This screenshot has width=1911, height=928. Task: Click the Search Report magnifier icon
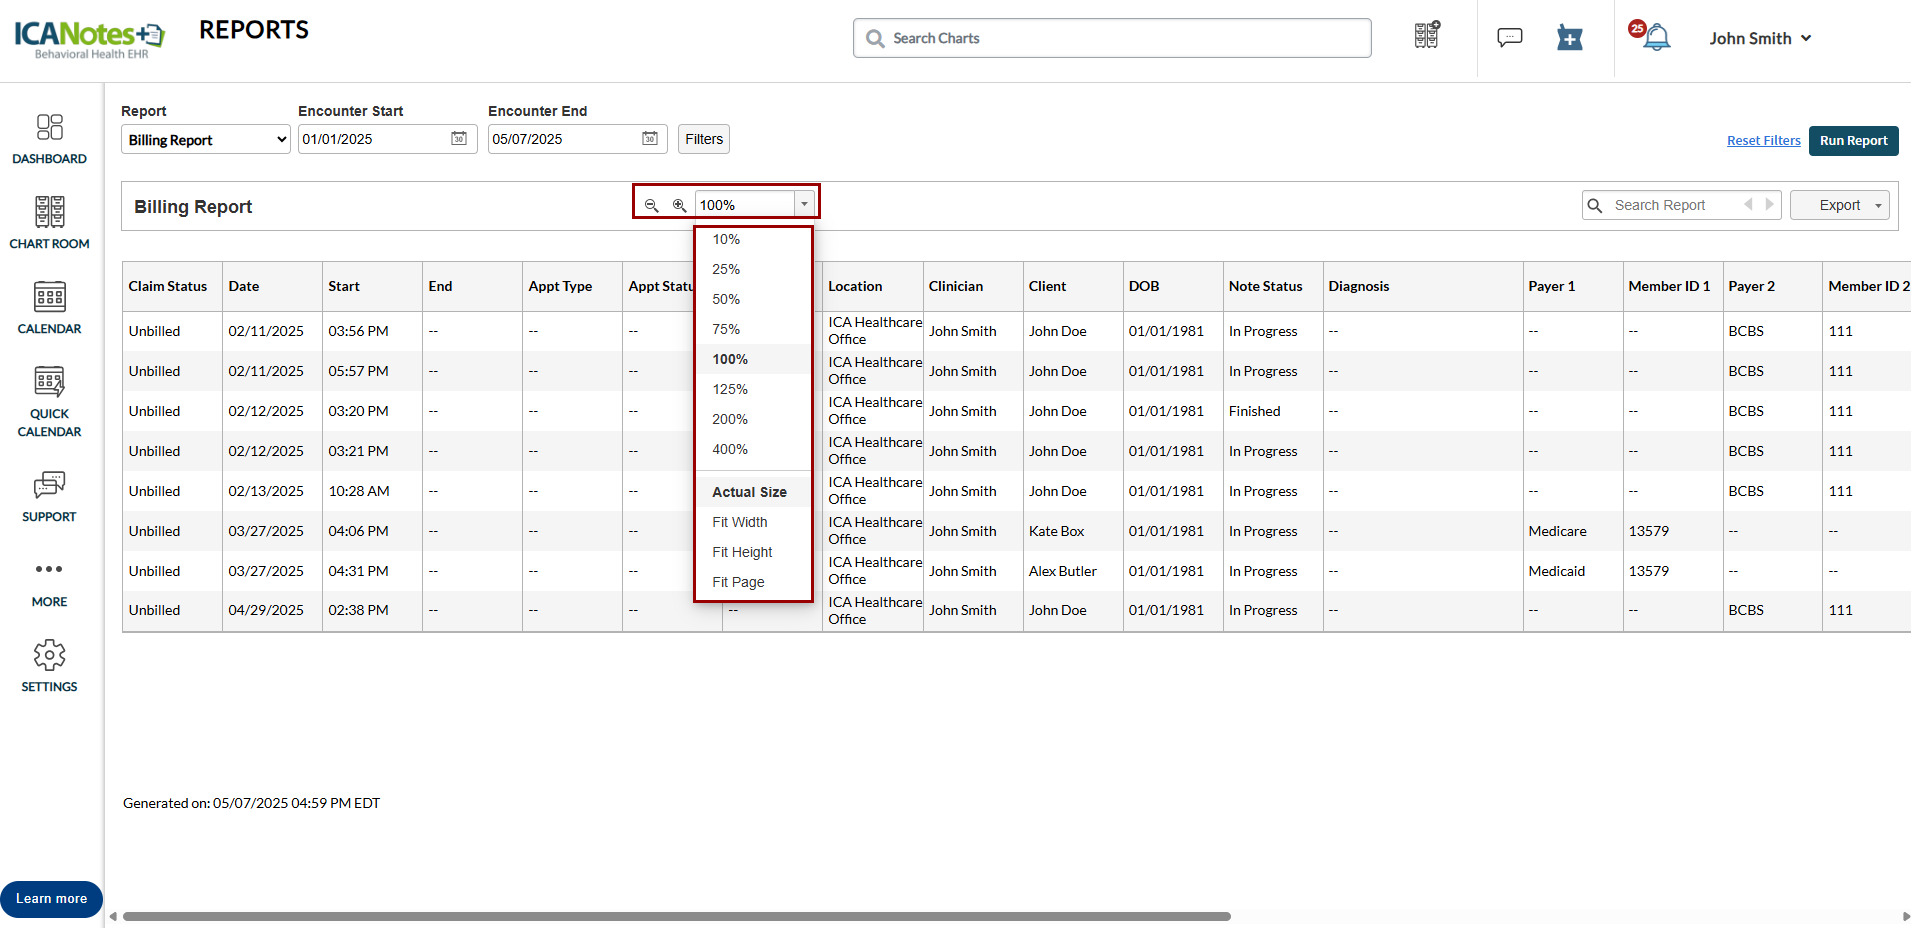click(1595, 205)
